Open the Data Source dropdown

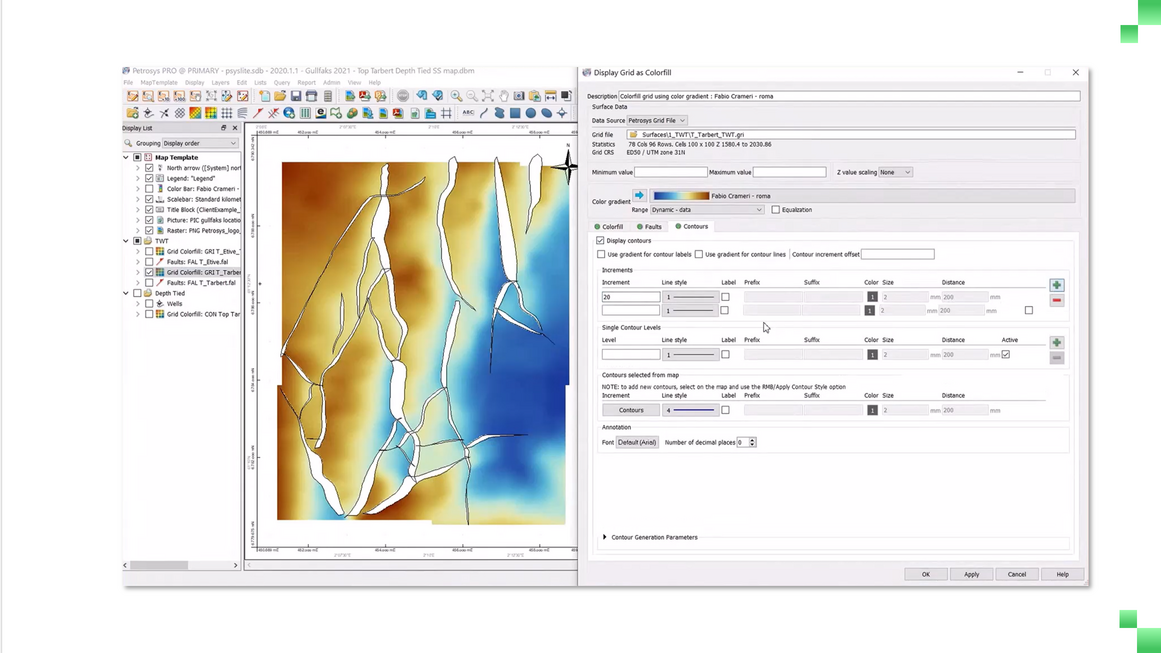[657, 120]
